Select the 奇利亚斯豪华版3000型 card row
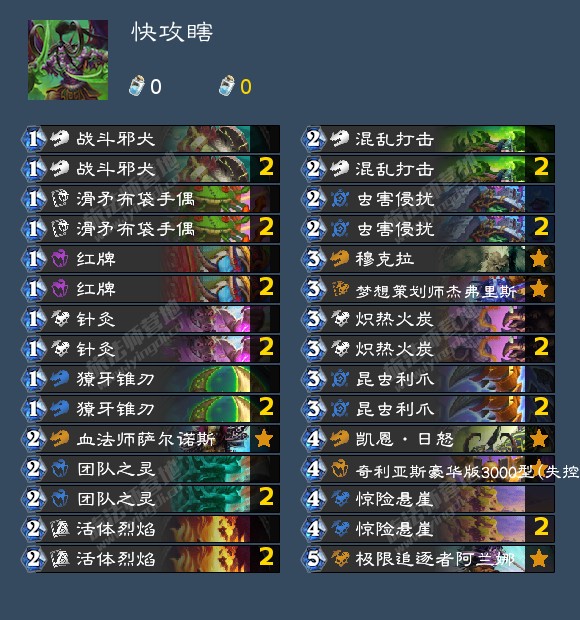This screenshot has height=620, width=580. pyautogui.click(x=428, y=469)
